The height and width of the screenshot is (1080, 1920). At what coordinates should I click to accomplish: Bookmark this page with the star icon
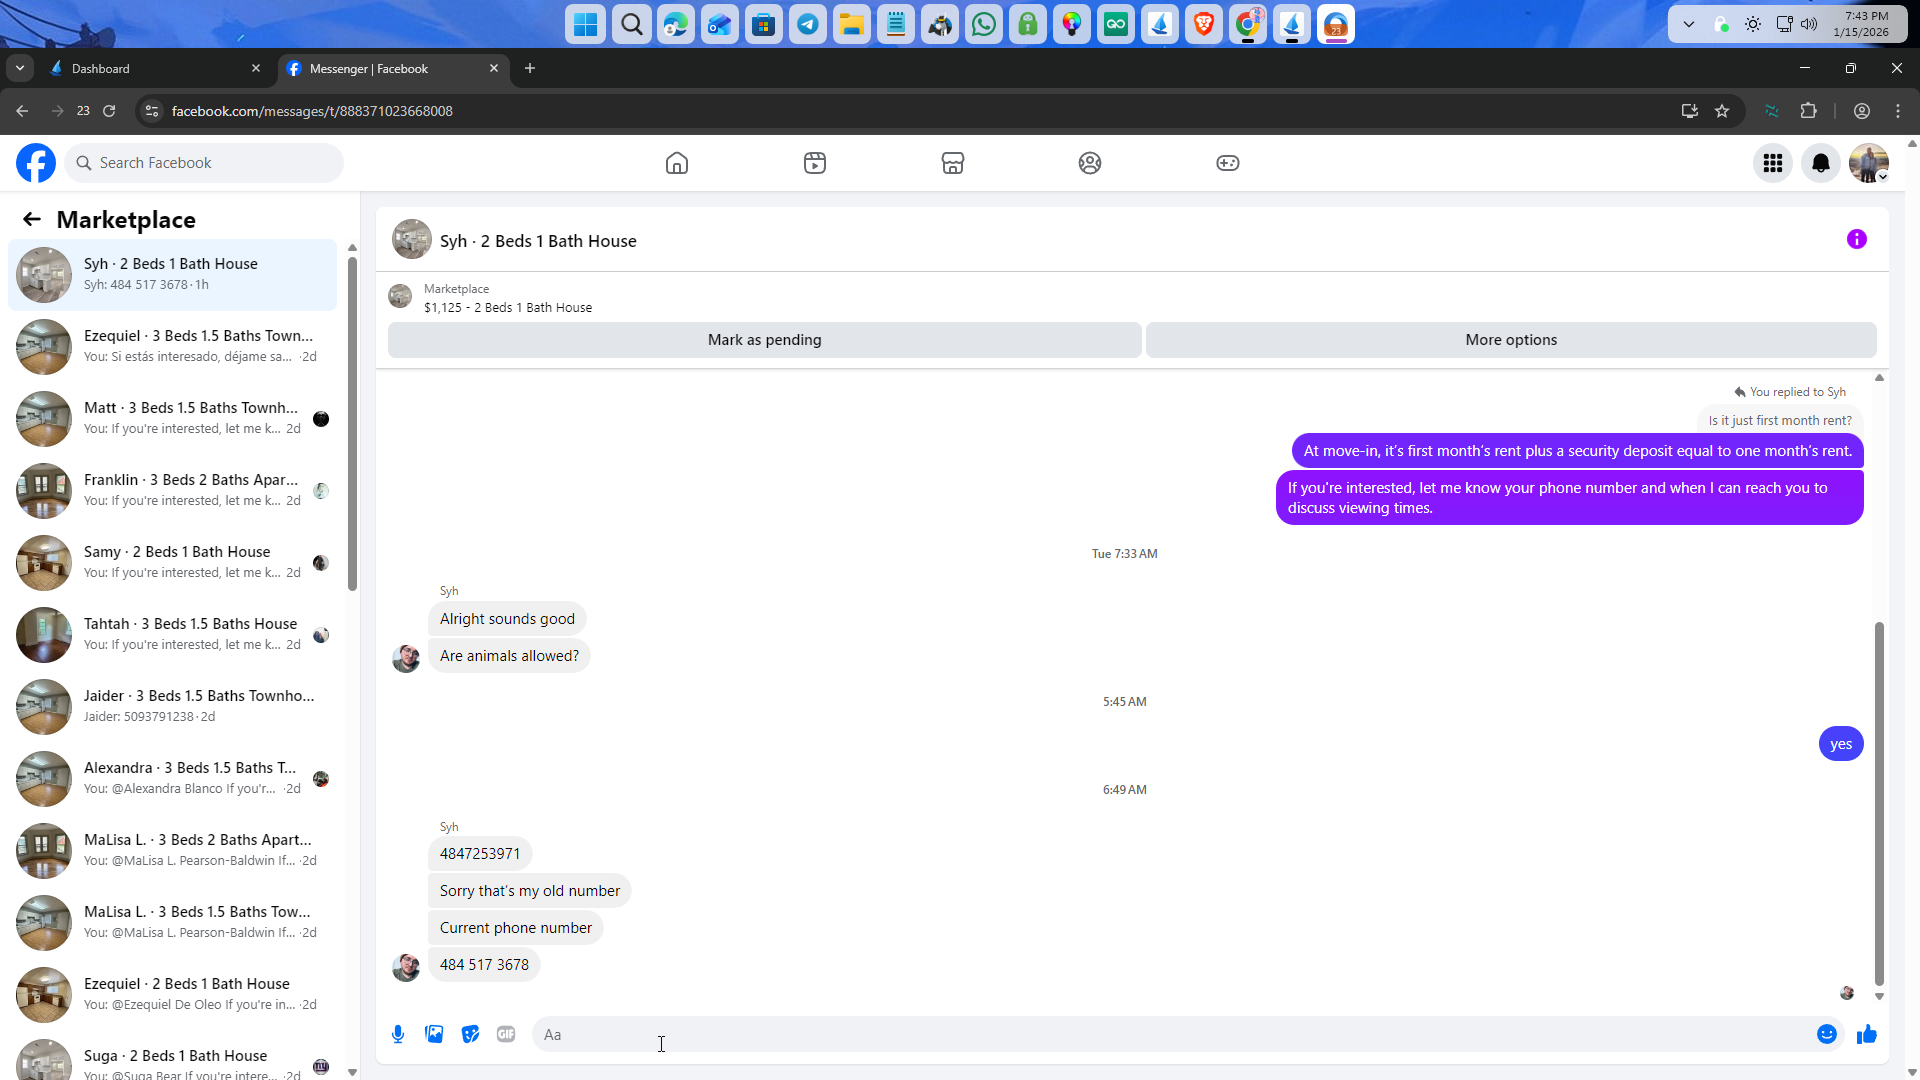tap(1722, 111)
